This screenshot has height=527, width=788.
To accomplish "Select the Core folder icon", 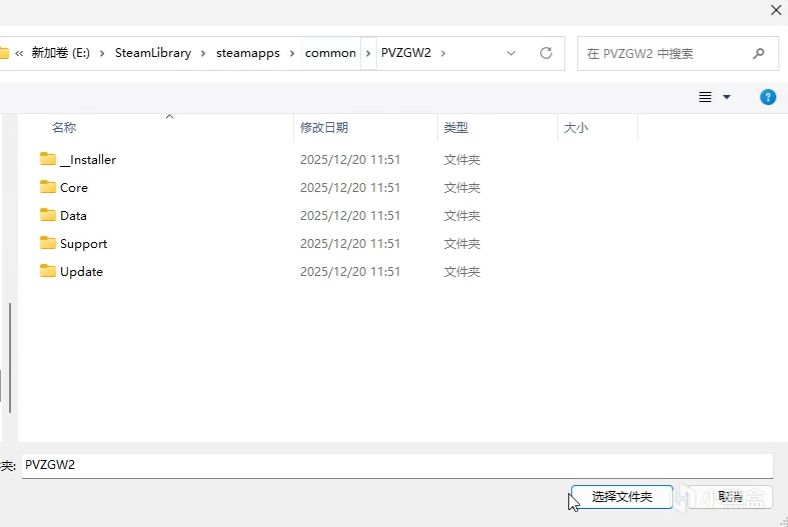I will (48, 187).
